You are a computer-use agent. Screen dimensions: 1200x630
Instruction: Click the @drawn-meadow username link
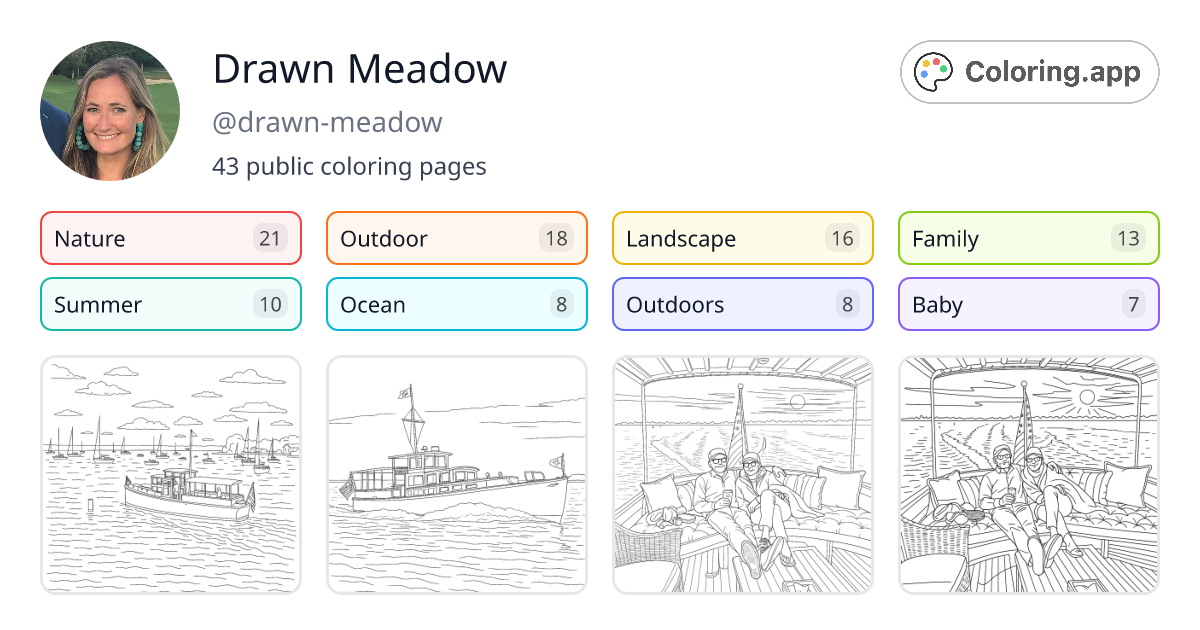point(327,122)
